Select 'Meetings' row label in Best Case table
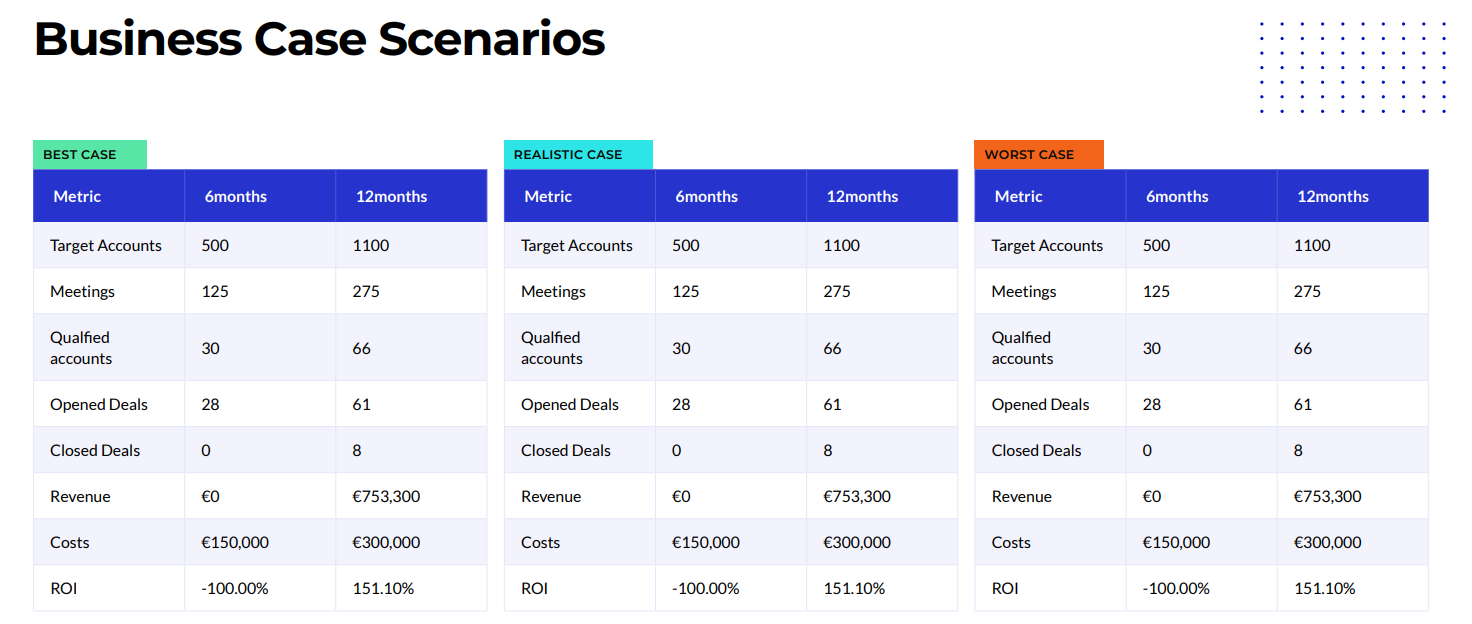This screenshot has height=624, width=1472. coord(82,291)
